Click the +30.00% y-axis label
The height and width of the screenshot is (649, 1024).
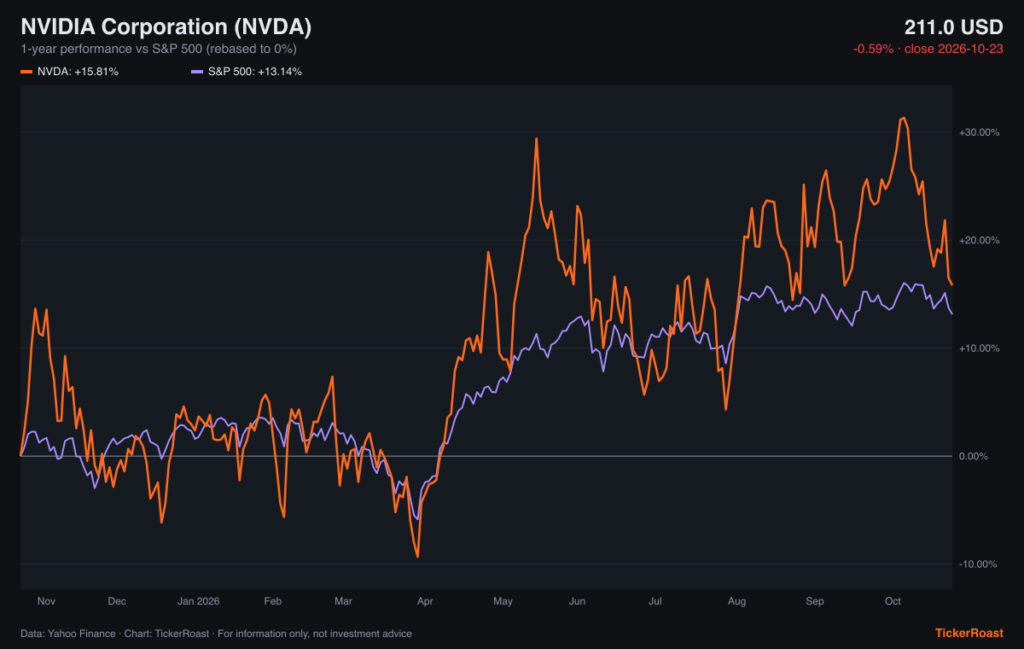click(979, 133)
